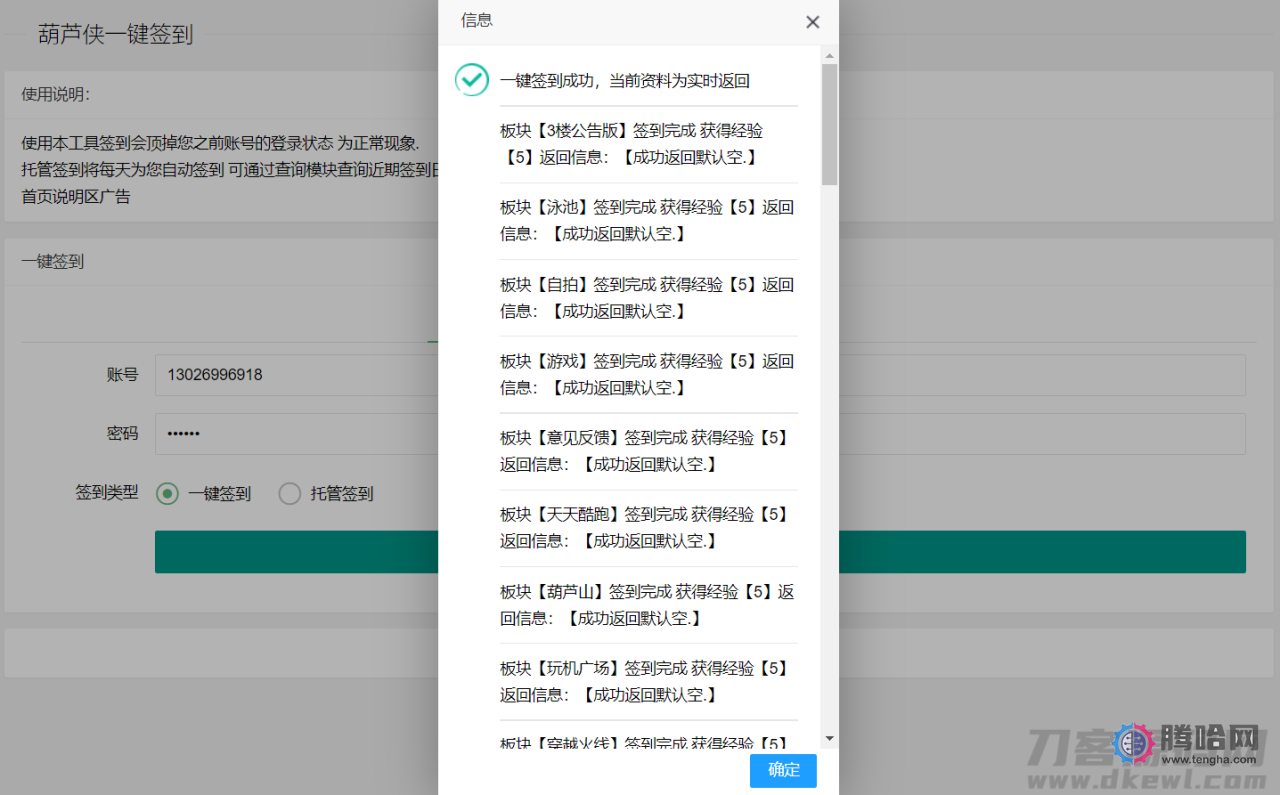Click the 【天天酷跑】 result row

point(649,528)
